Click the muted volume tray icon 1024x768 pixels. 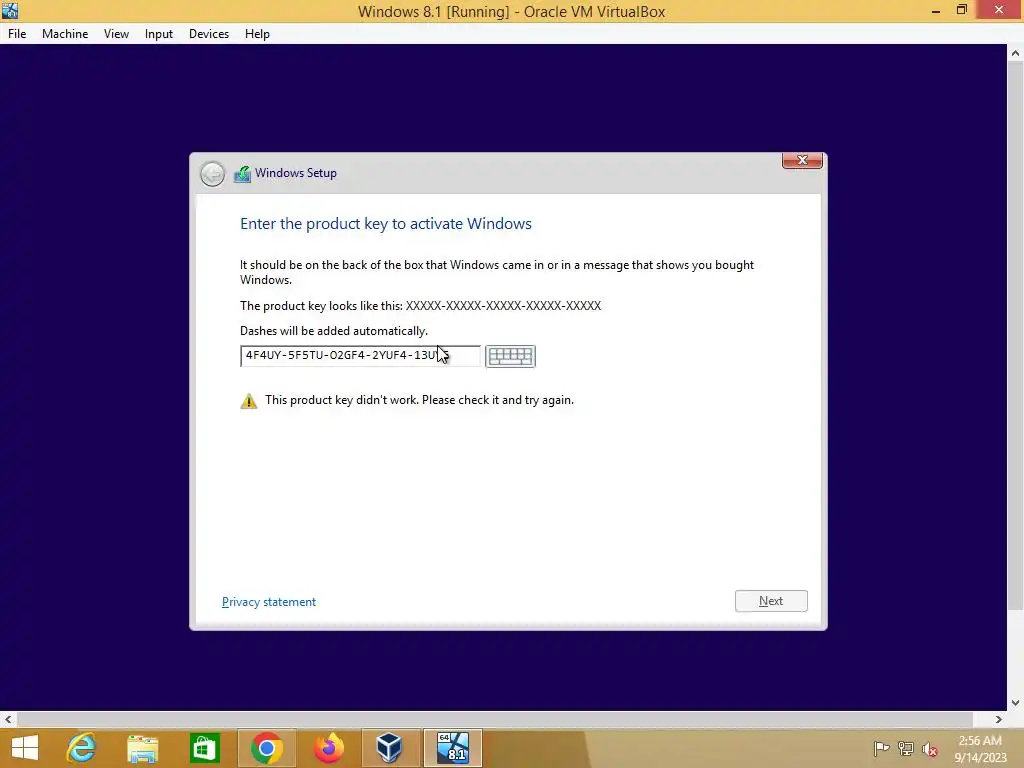coord(930,748)
